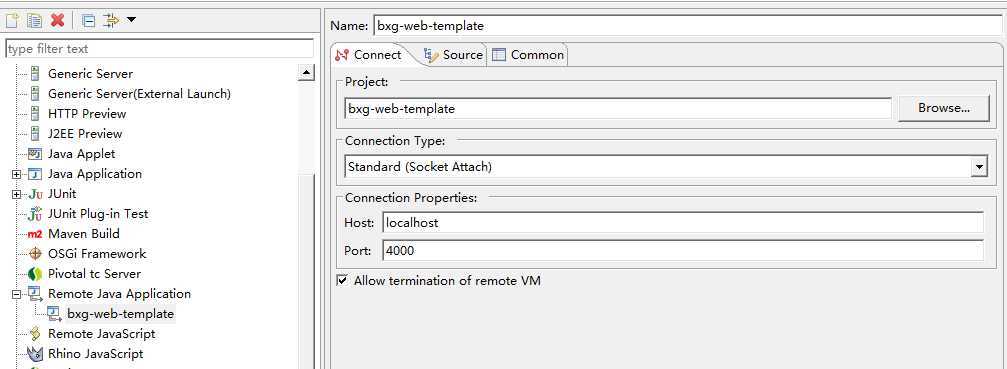Switch to the Source tab
This screenshot has width=1007, height=369.
coord(454,55)
